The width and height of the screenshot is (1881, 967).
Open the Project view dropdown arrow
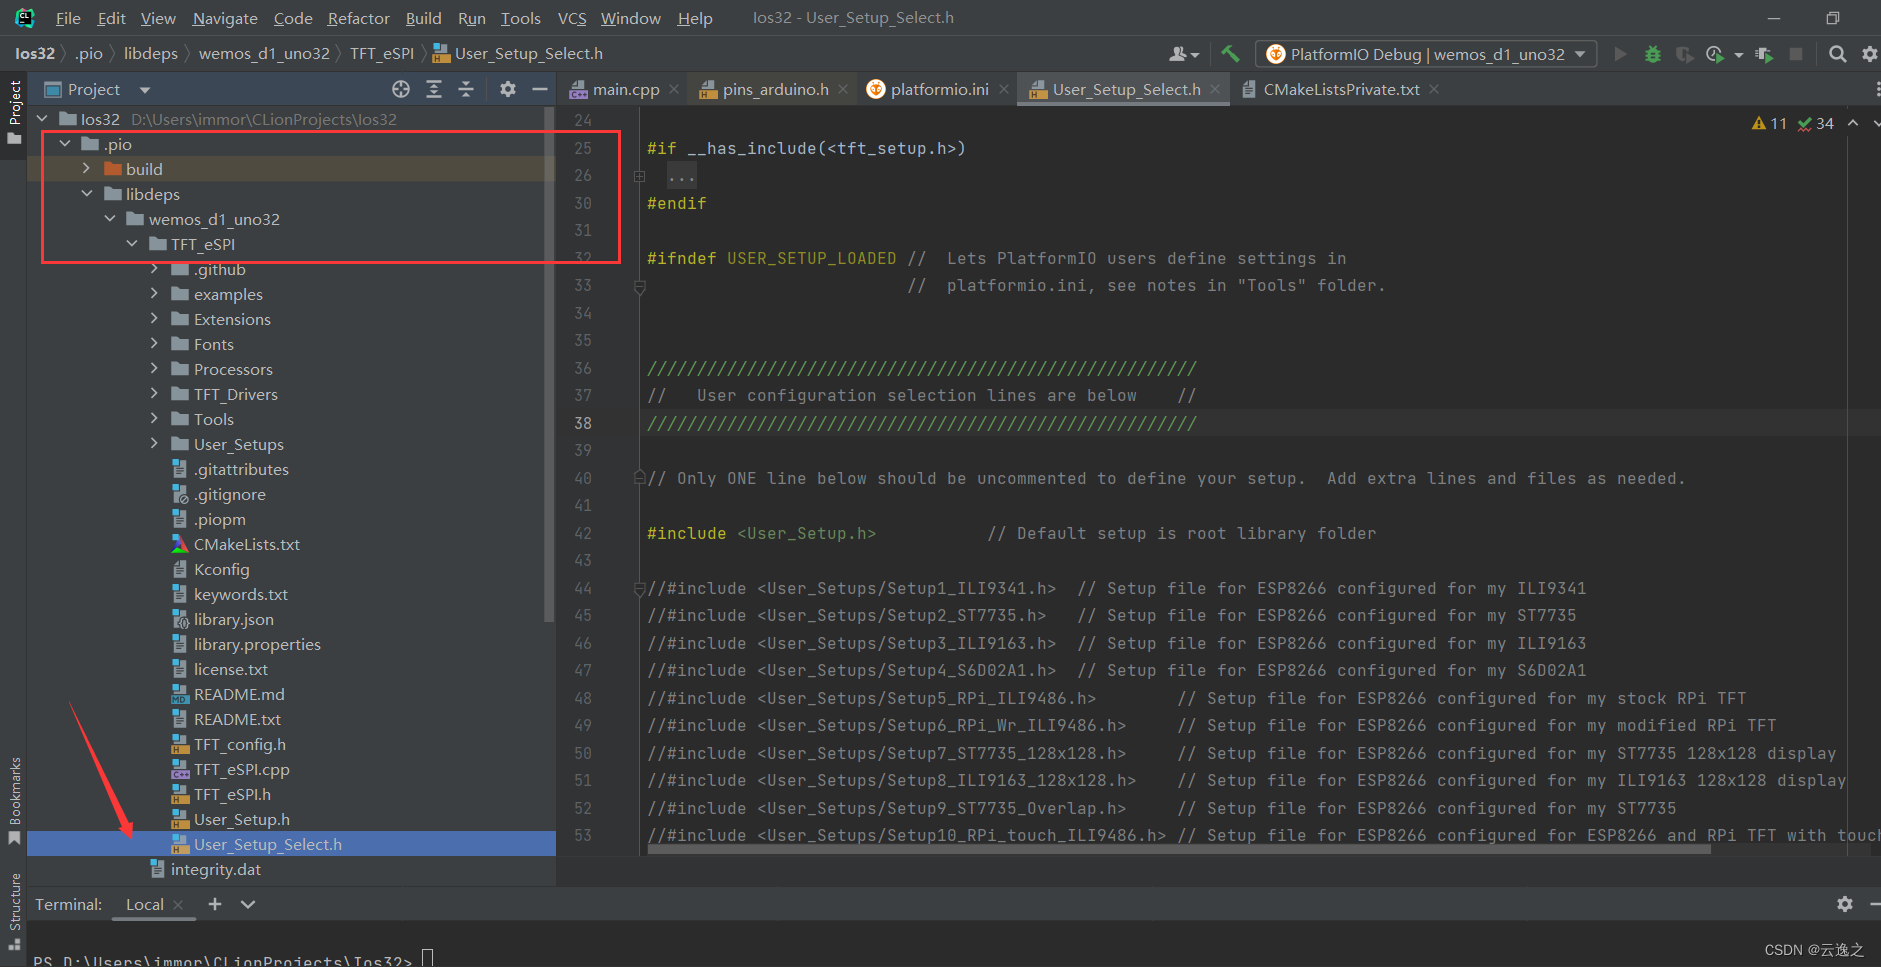145,90
